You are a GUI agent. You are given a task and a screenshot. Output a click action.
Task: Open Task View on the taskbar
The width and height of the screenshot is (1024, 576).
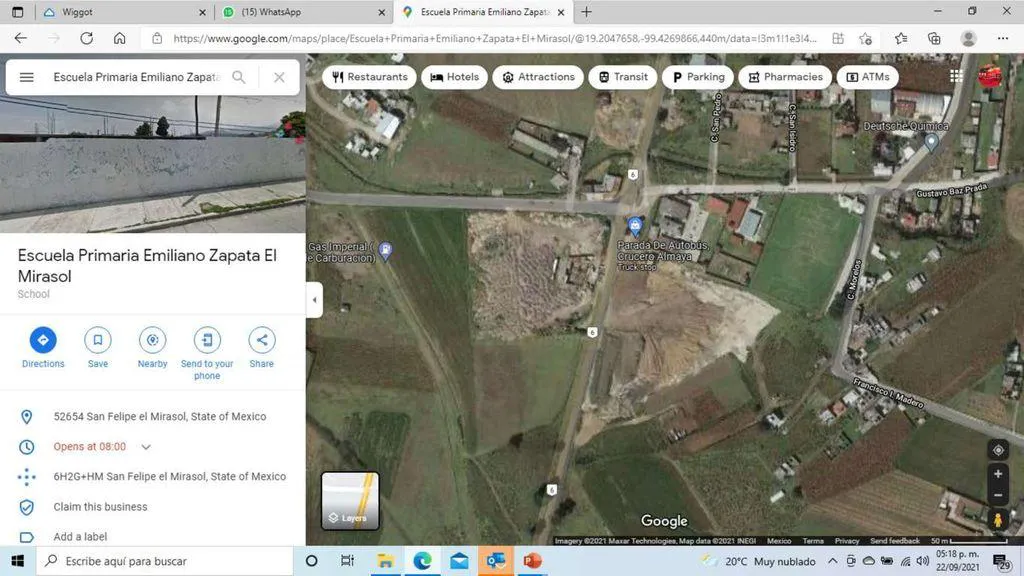click(347, 561)
